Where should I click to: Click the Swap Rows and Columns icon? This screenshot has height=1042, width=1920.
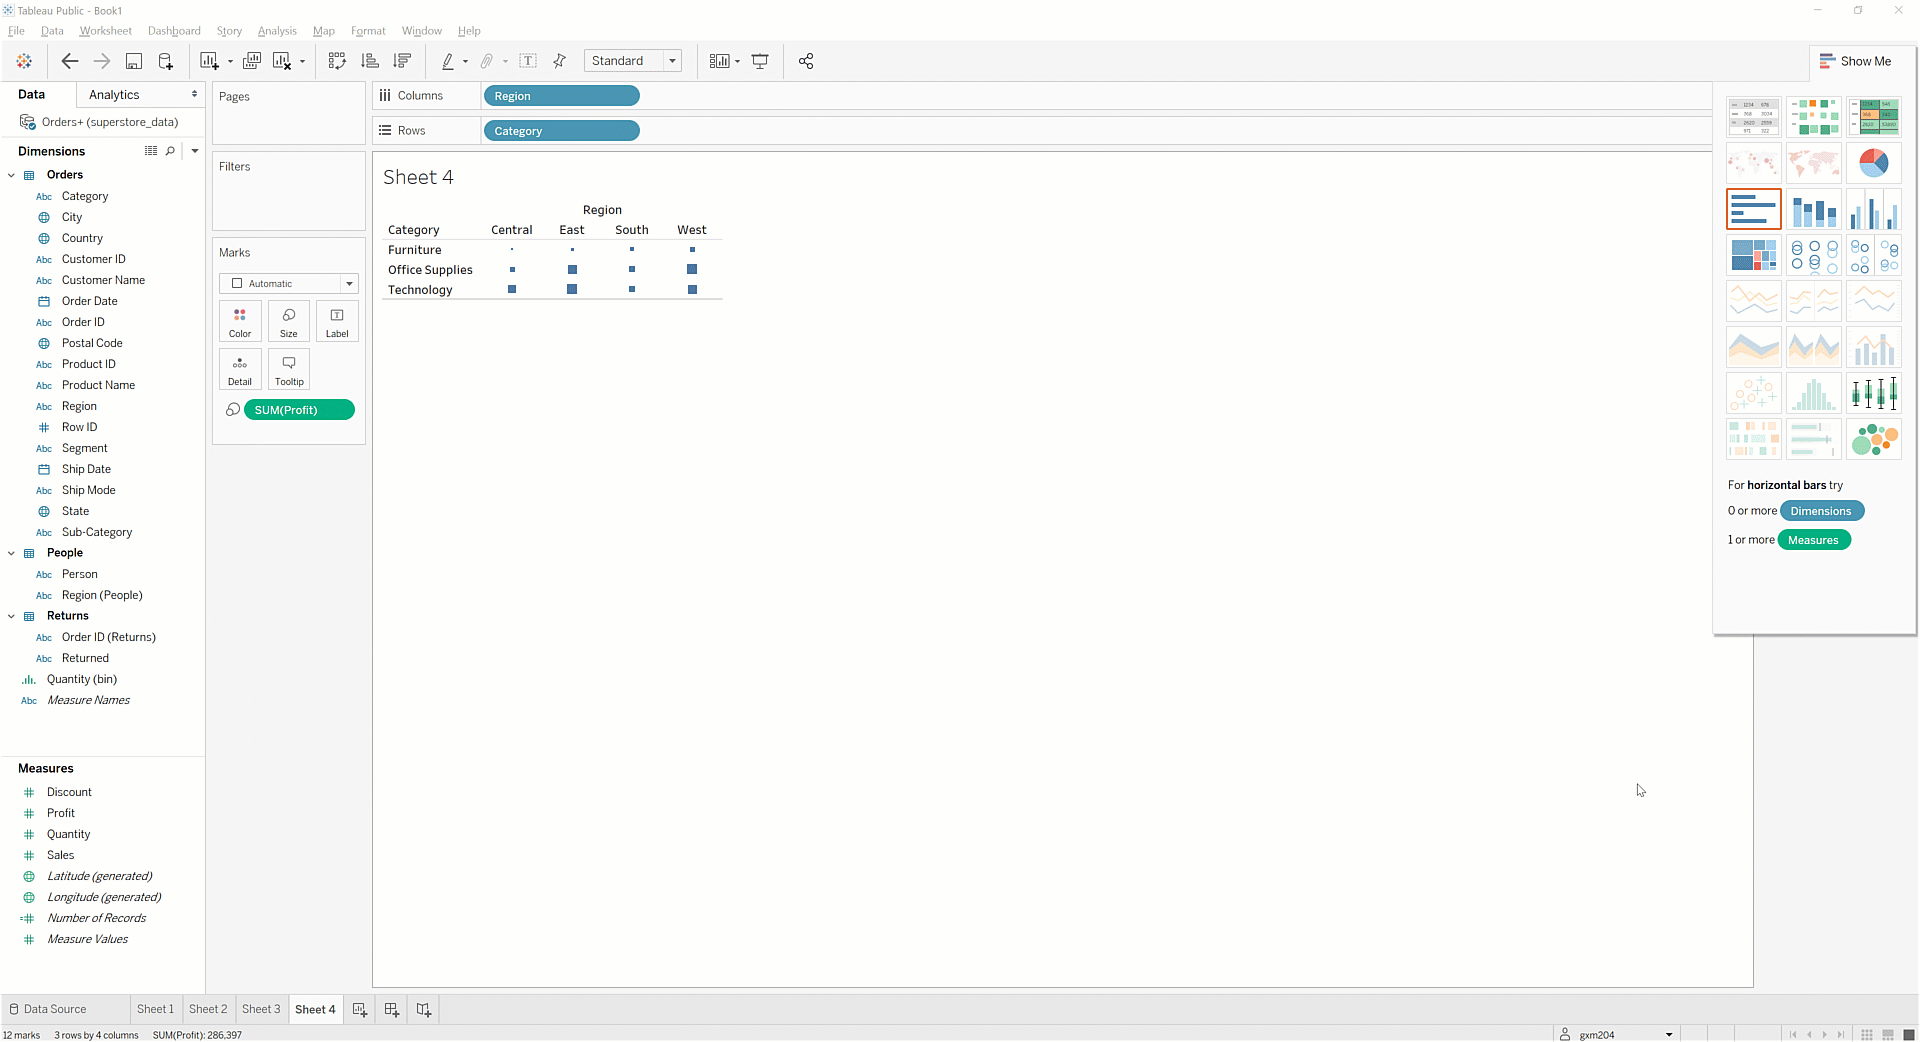click(x=337, y=61)
